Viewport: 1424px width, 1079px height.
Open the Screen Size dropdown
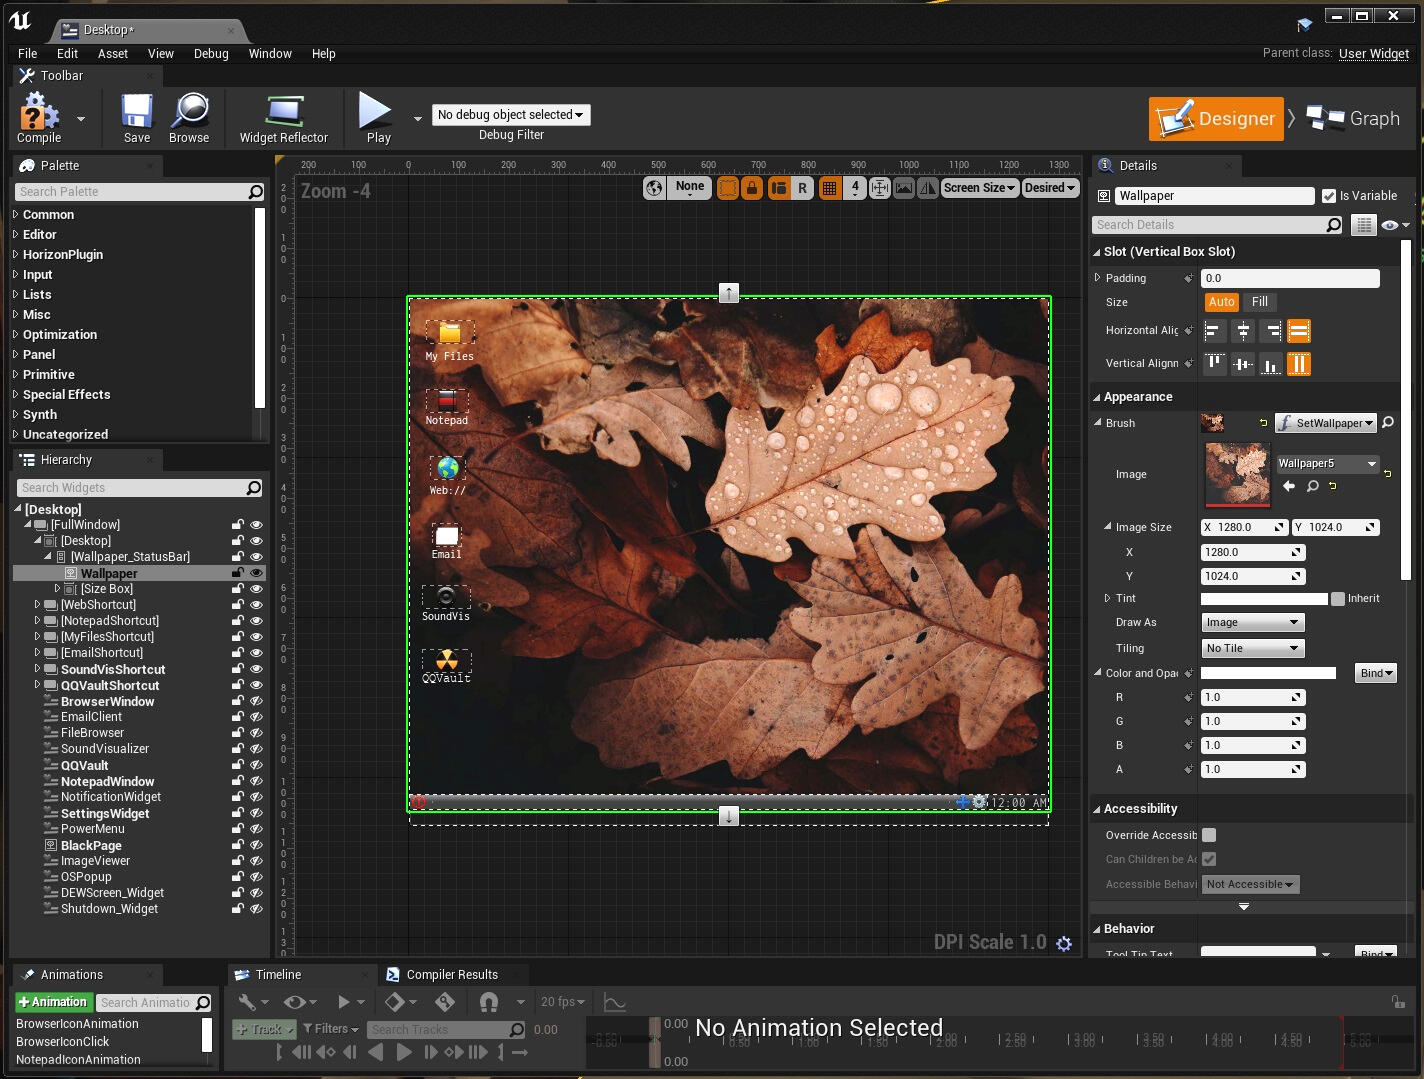[979, 187]
